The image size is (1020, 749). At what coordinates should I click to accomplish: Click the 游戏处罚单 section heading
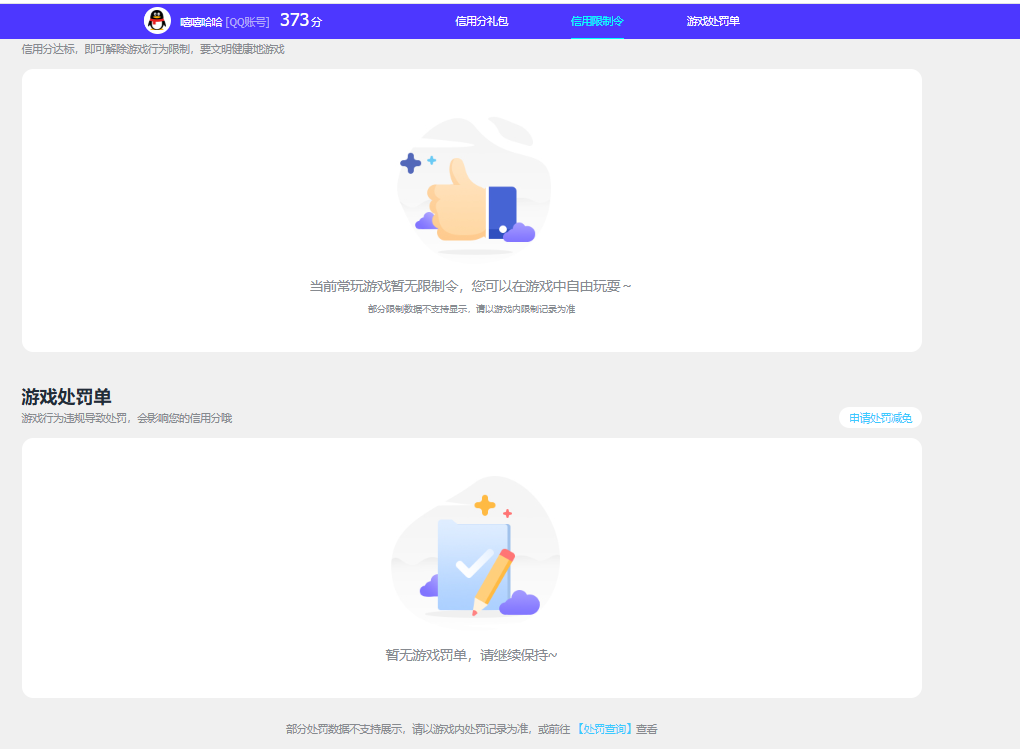click(66, 396)
